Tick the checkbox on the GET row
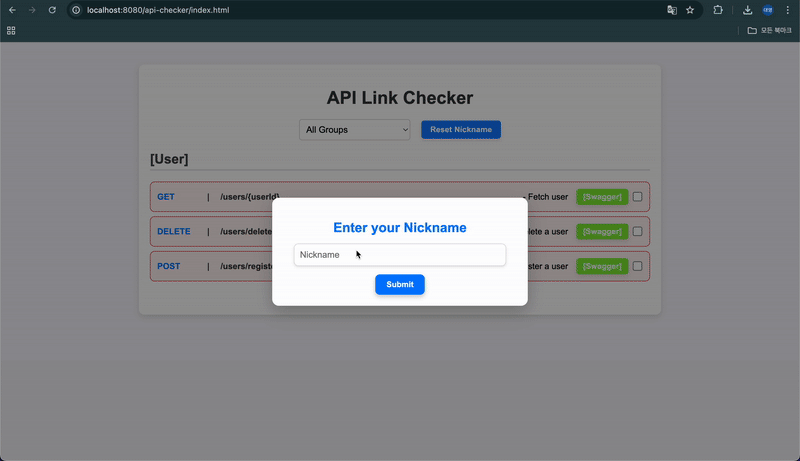 pyautogui.click(x=637, y=197)
